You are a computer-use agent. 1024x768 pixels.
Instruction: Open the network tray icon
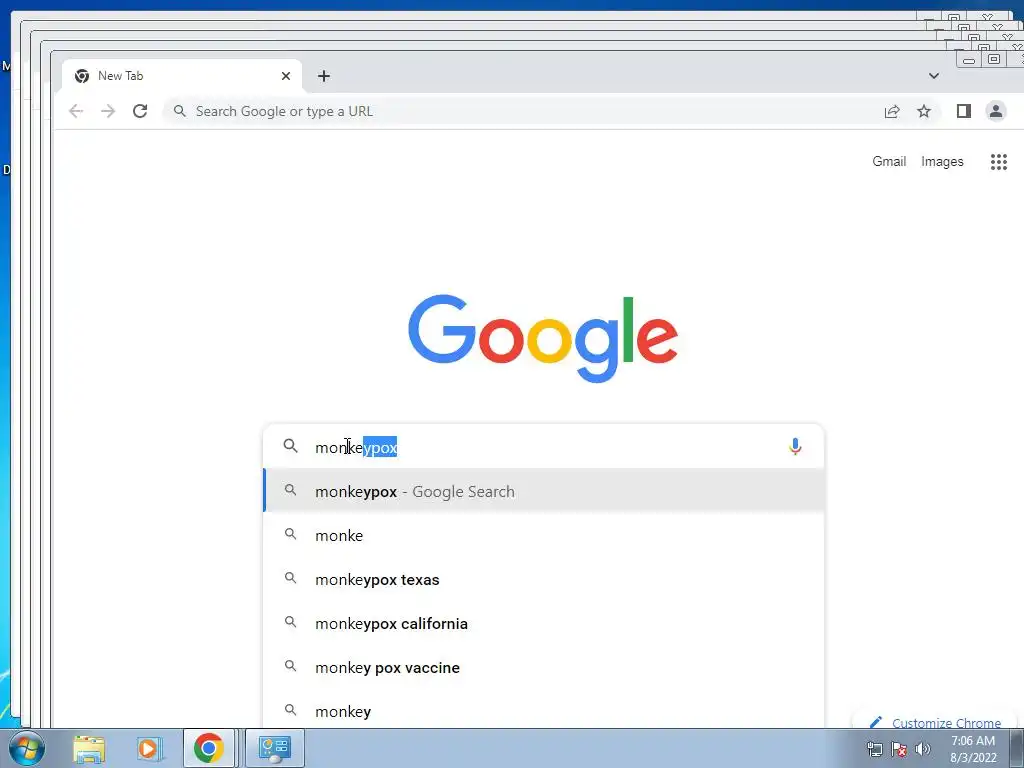[874, 749]
